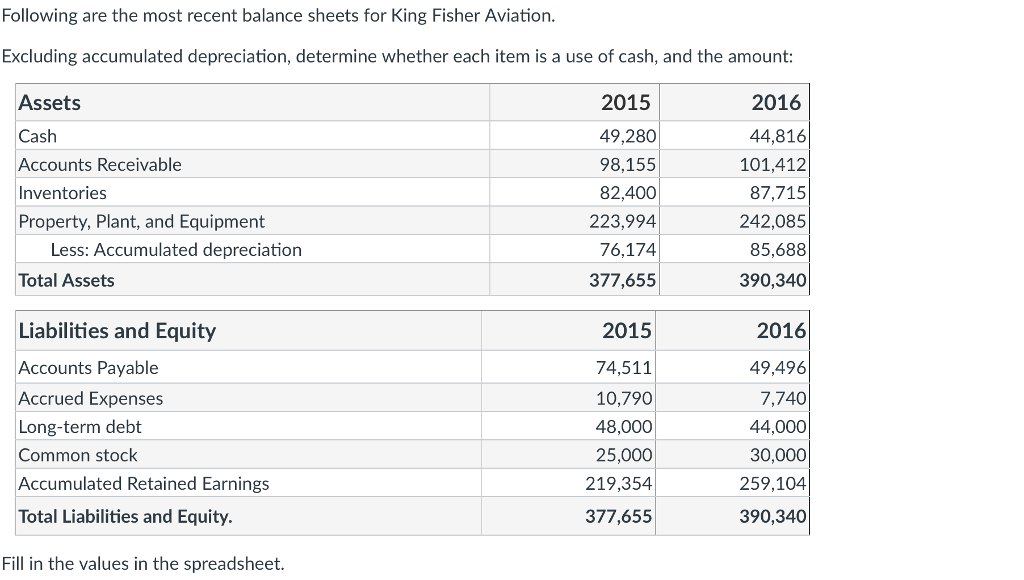This screenshot has height=580, width=1024.
Task: Click the Assets table header cell
Action: (50, 102)
